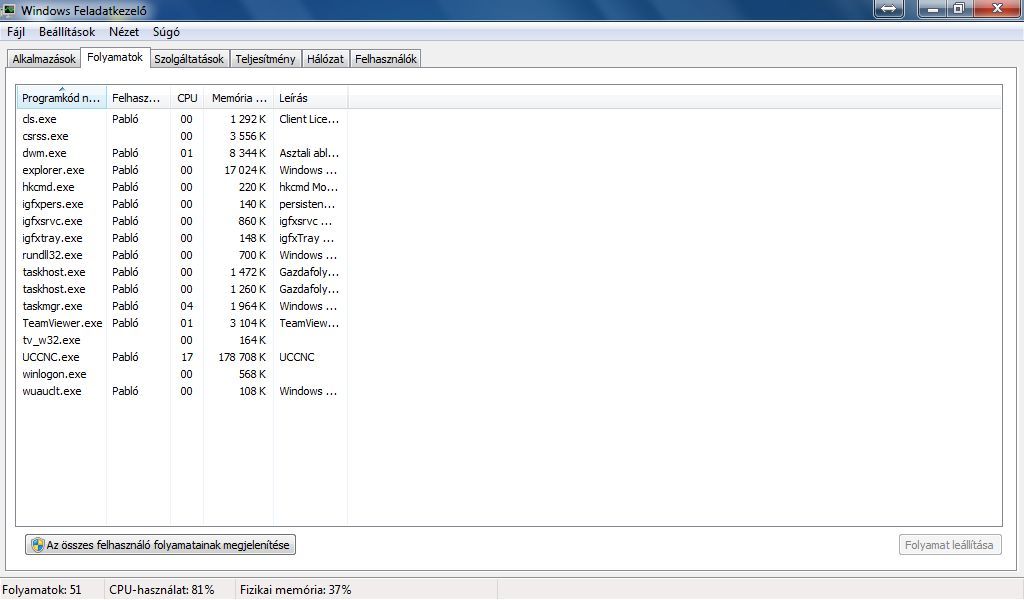The image size is (1024, 600).
Task: Select the explorer.exe process row
Action: point(53,170)
